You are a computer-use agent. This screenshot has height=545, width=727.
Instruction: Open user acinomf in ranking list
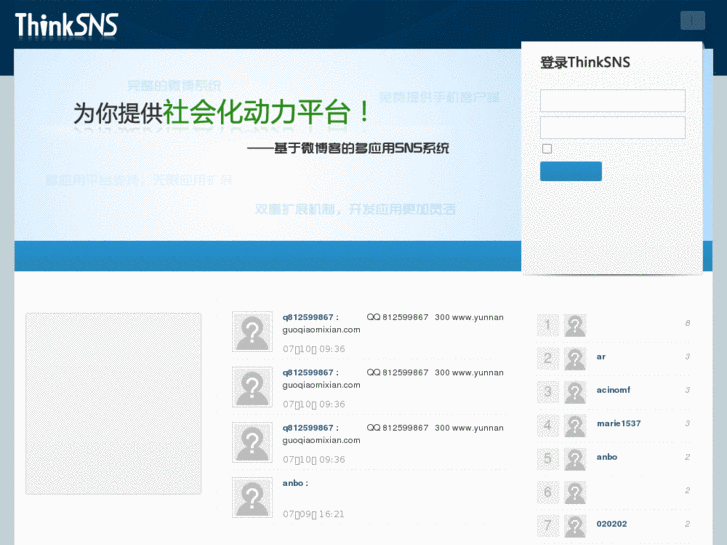(613, 390)
